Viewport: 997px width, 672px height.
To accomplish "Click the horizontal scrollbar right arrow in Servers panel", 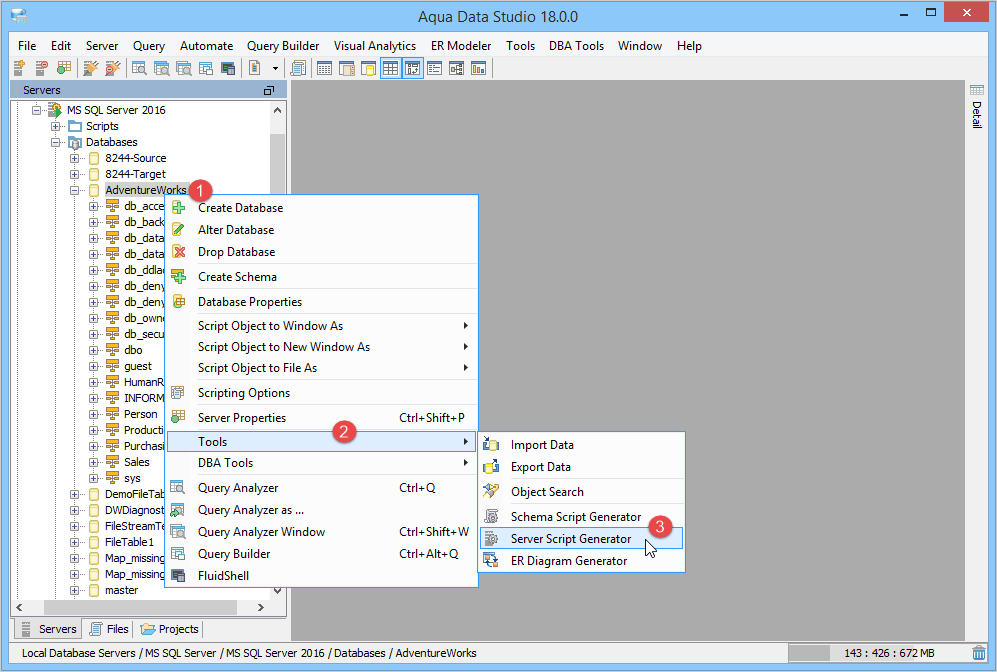I will tap(261, 607).
